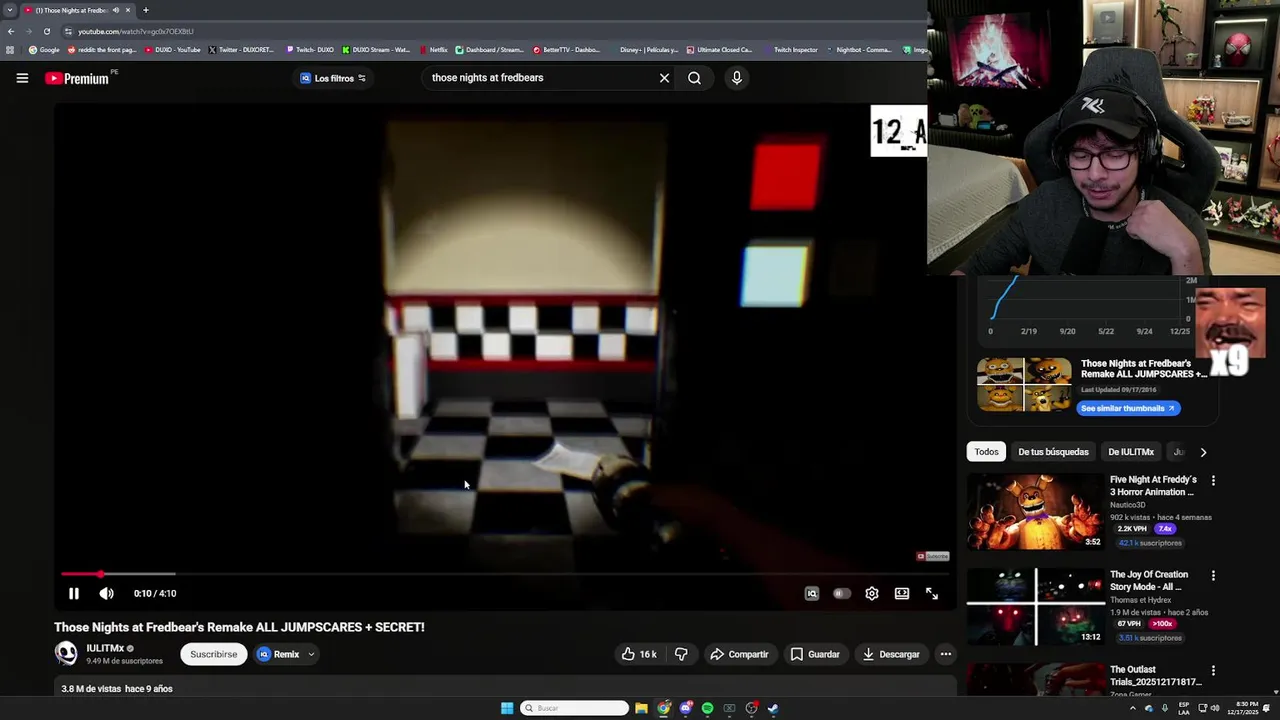Viewport: 1280px width, 720px height.
Task: Click See similar thumbnails button
Action: coord(1128,408)
